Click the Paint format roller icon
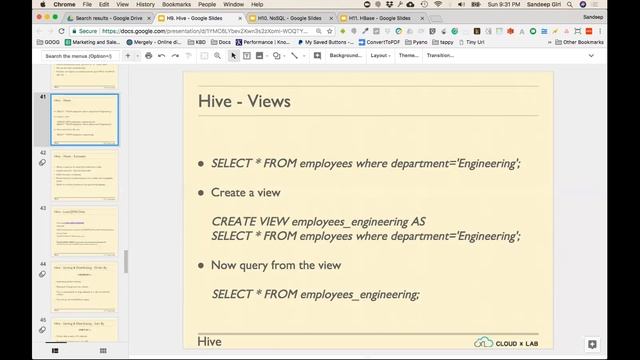640x360 pixels. [x=189, y=56]
